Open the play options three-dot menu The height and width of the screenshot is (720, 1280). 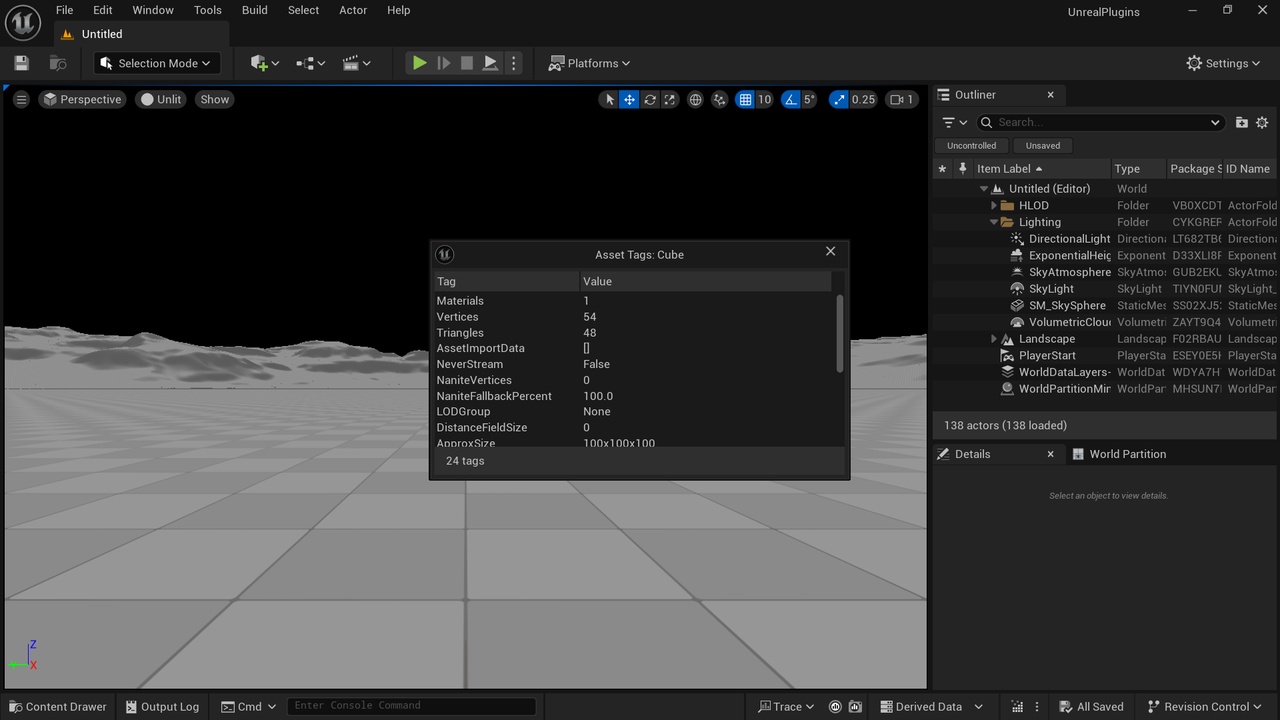click(x=514, y=63)
